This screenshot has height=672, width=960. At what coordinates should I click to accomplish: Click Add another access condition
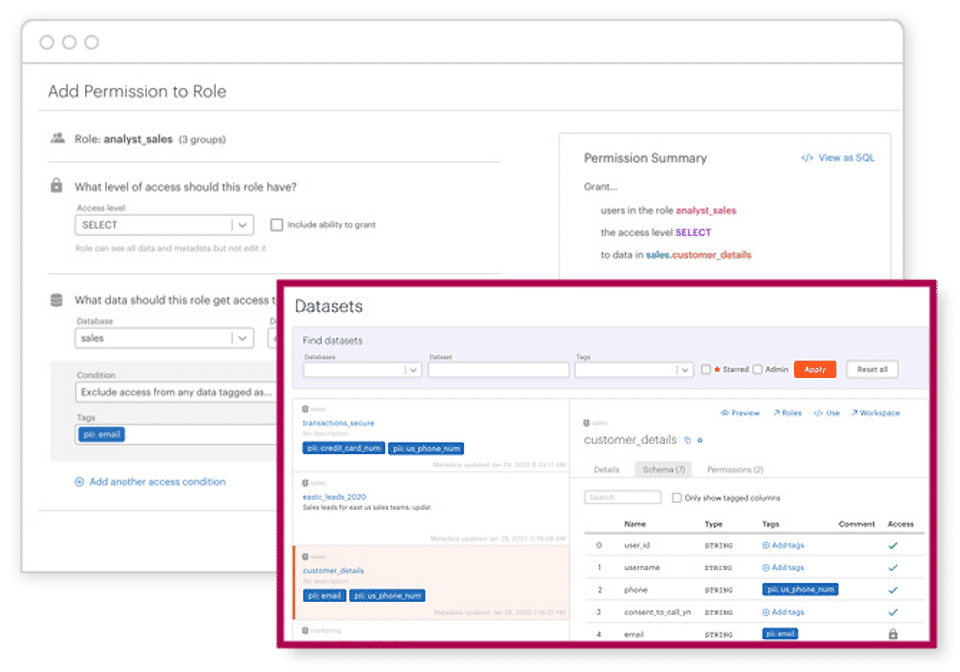click(157, 482)
